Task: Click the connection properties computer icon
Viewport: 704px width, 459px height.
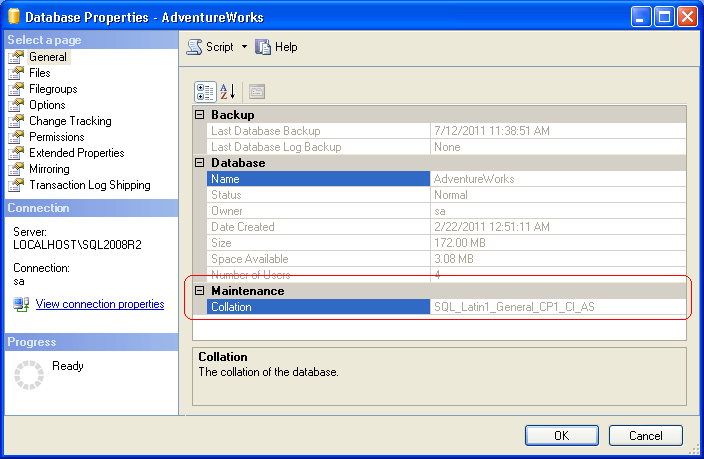Action: (21, 304)
